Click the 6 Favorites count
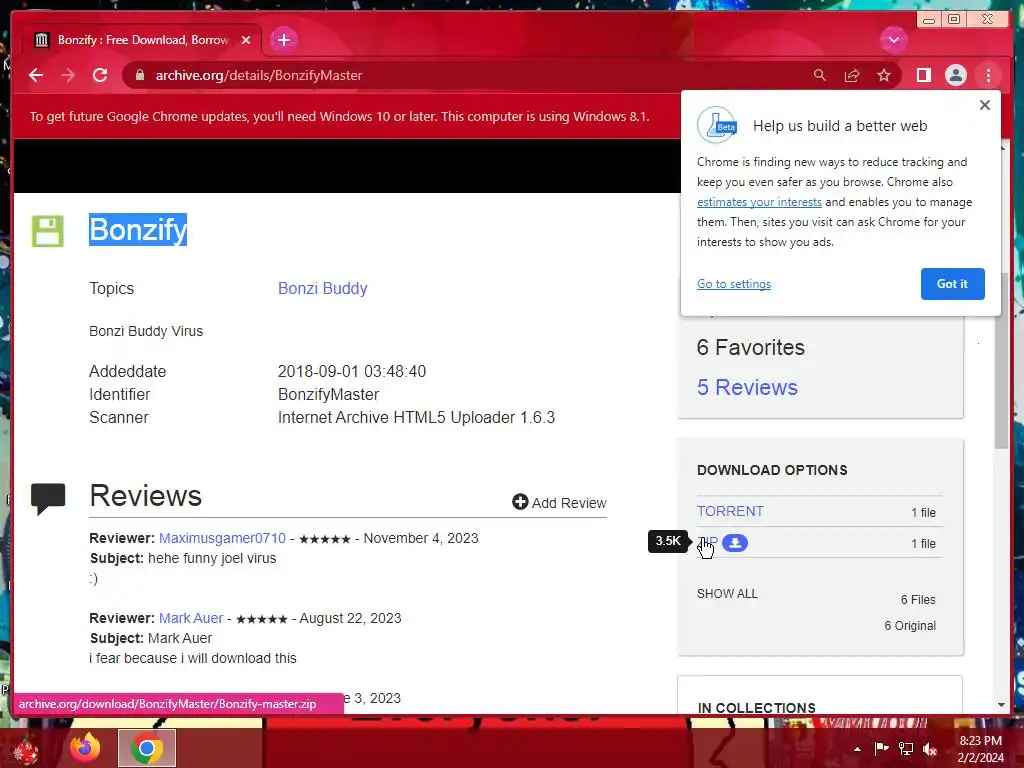The height and width of the screenshot is (768, 1024). 750,347
